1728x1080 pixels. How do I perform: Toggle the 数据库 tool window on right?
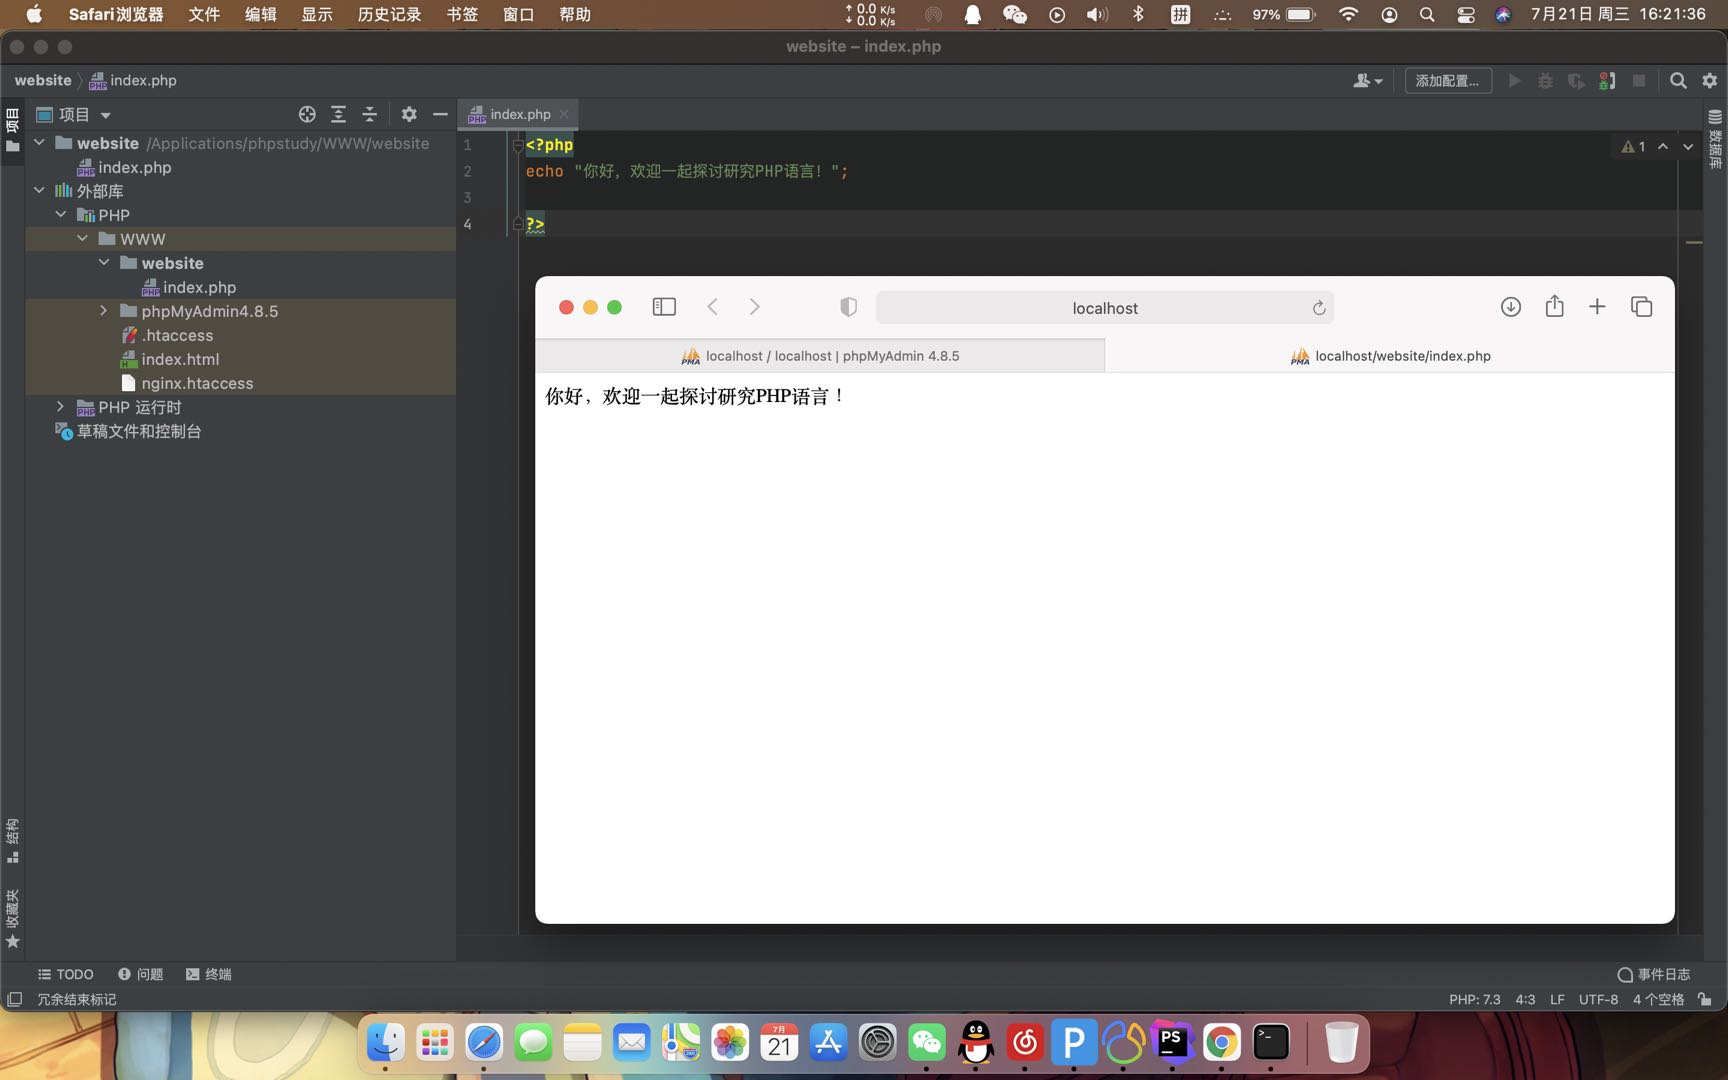[1715, 139]
